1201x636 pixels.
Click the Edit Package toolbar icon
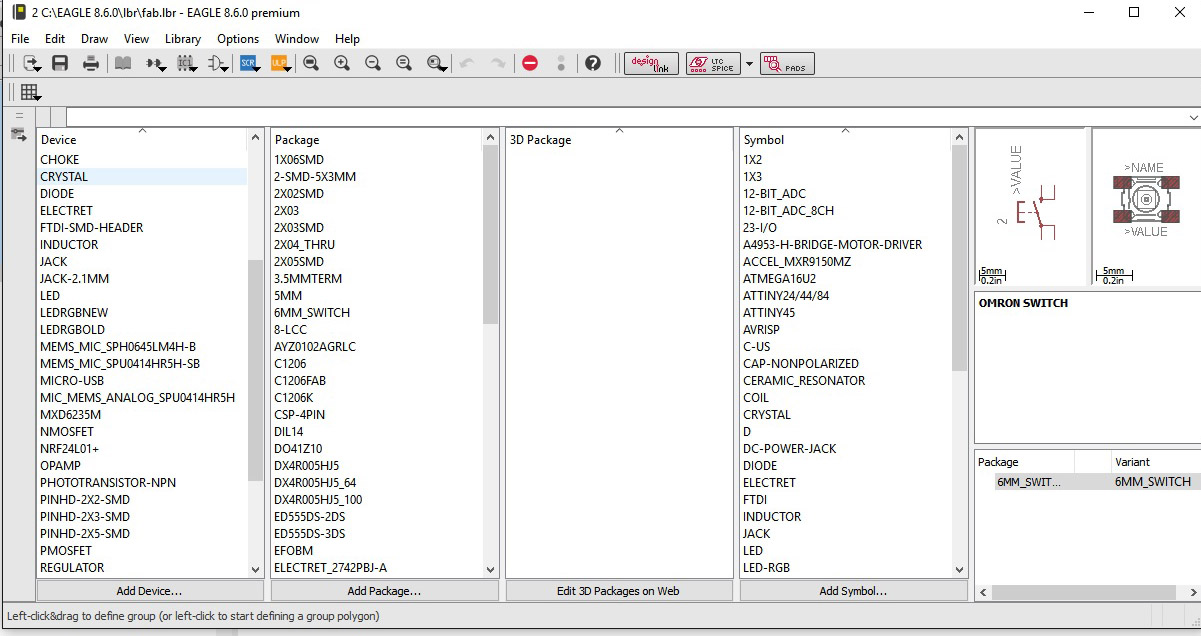pyautogui.click(x=186, y=63)
